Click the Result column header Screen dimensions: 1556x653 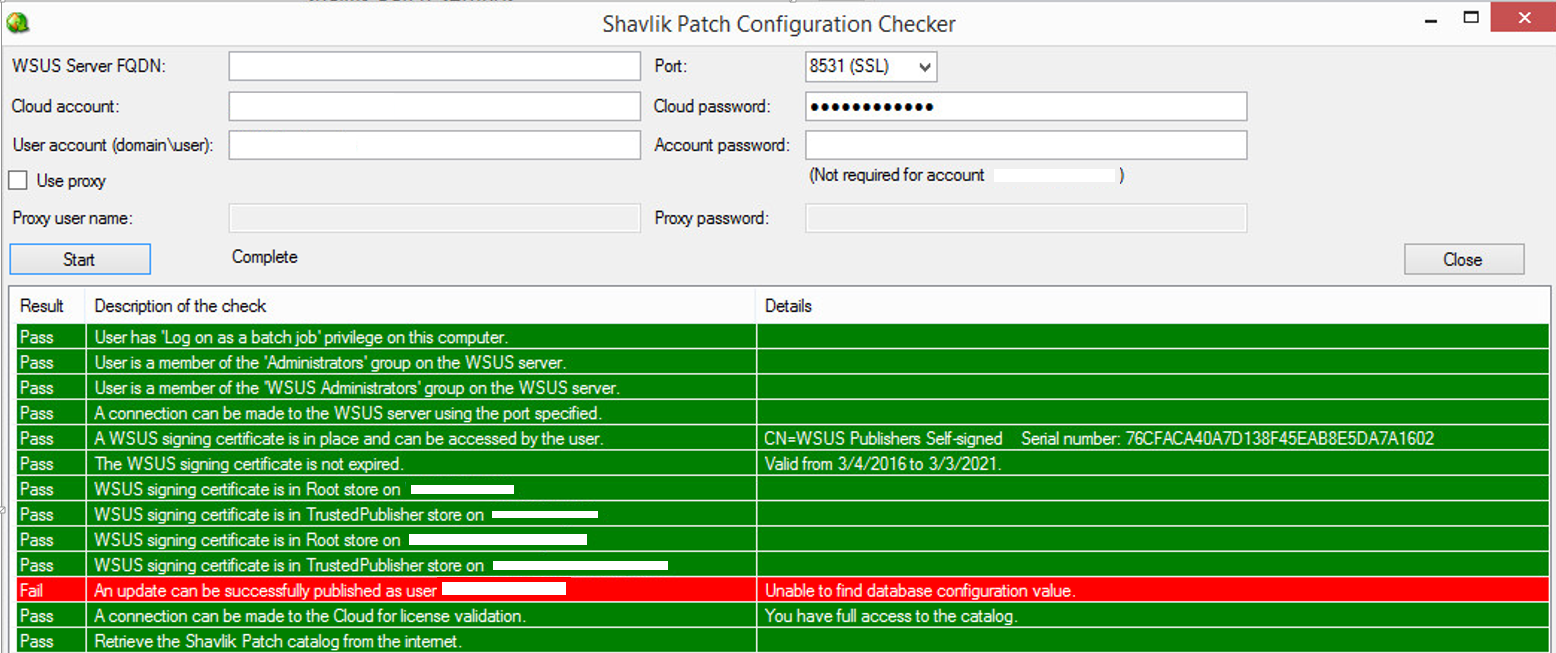40,306
